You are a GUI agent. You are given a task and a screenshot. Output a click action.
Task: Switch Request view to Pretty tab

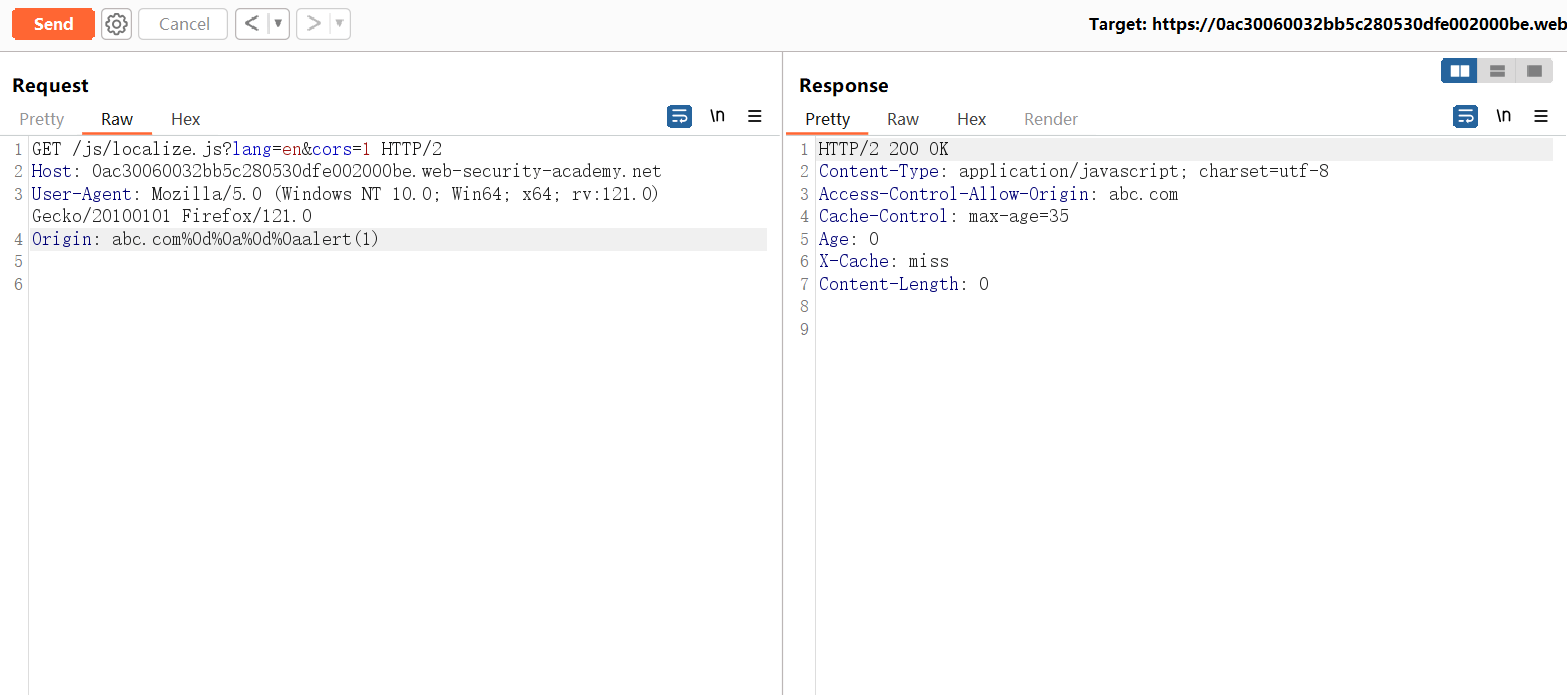42,119
